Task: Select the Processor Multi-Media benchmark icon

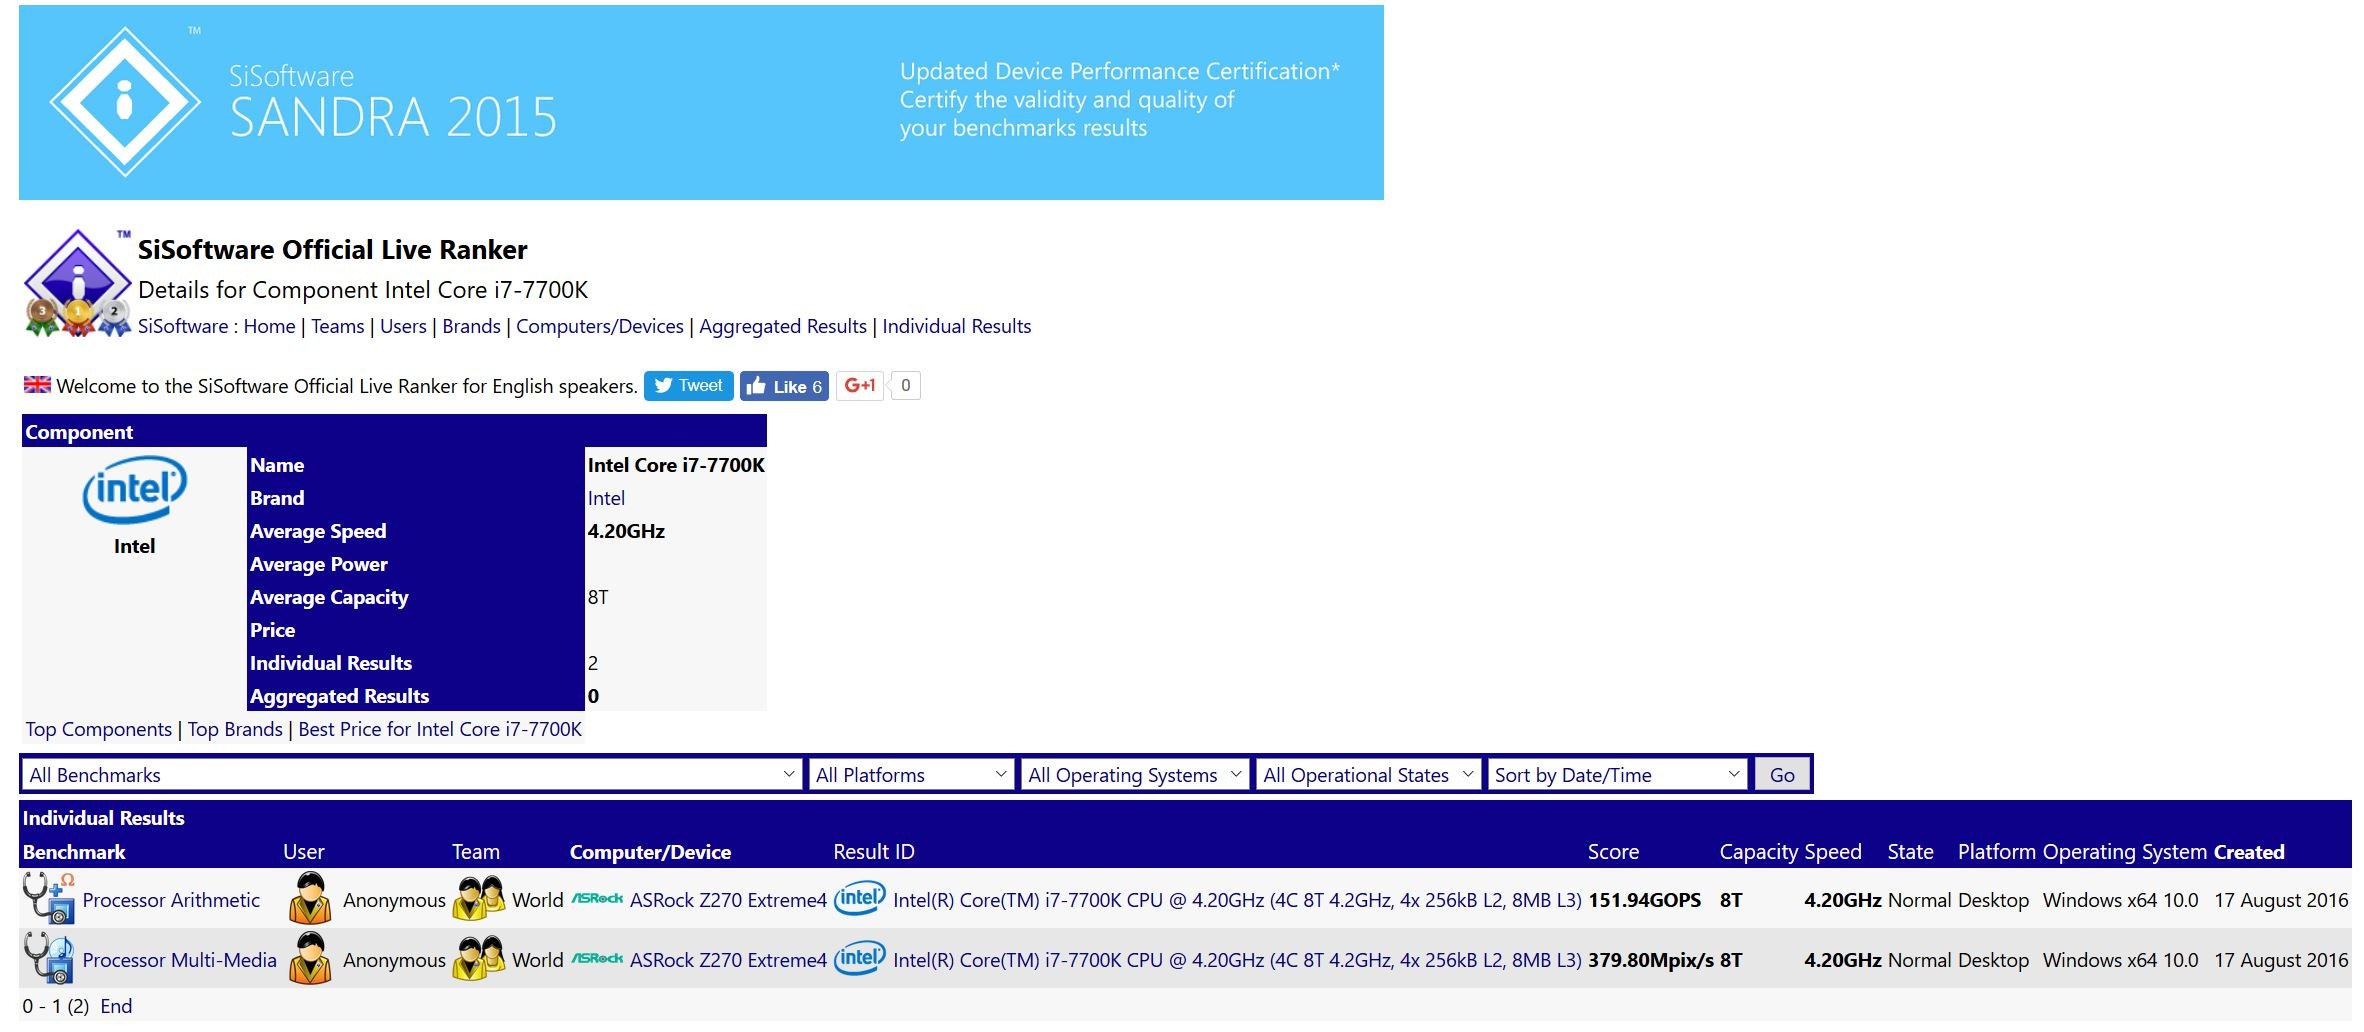Action: (48, 959)
